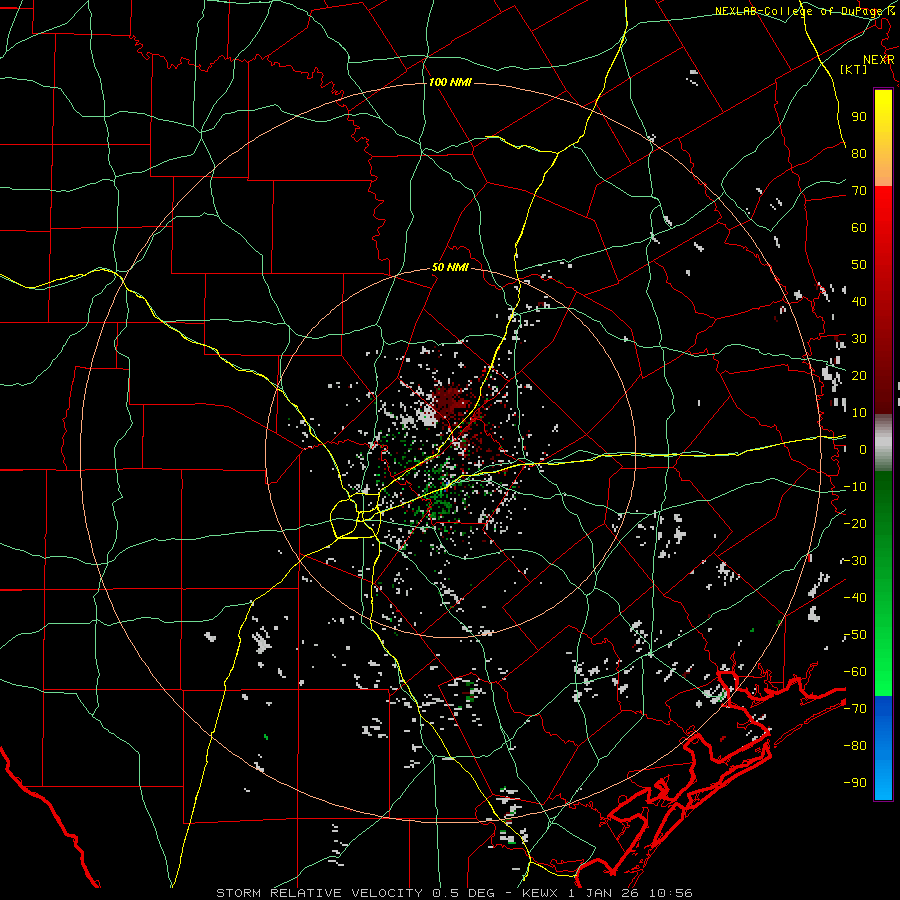900x900 pixels.
Task: Select the -70 value on velocity scale
Action: pos(855,709)
